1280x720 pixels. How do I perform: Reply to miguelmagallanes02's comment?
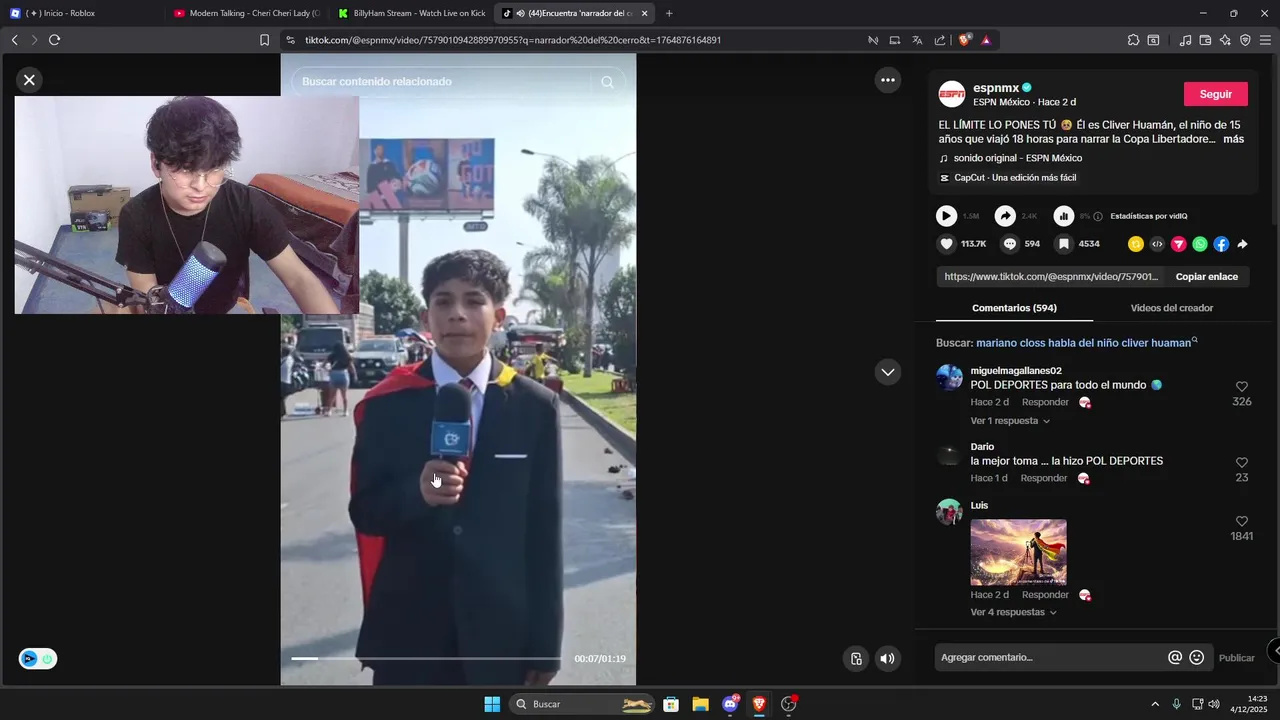(1045, 402)
